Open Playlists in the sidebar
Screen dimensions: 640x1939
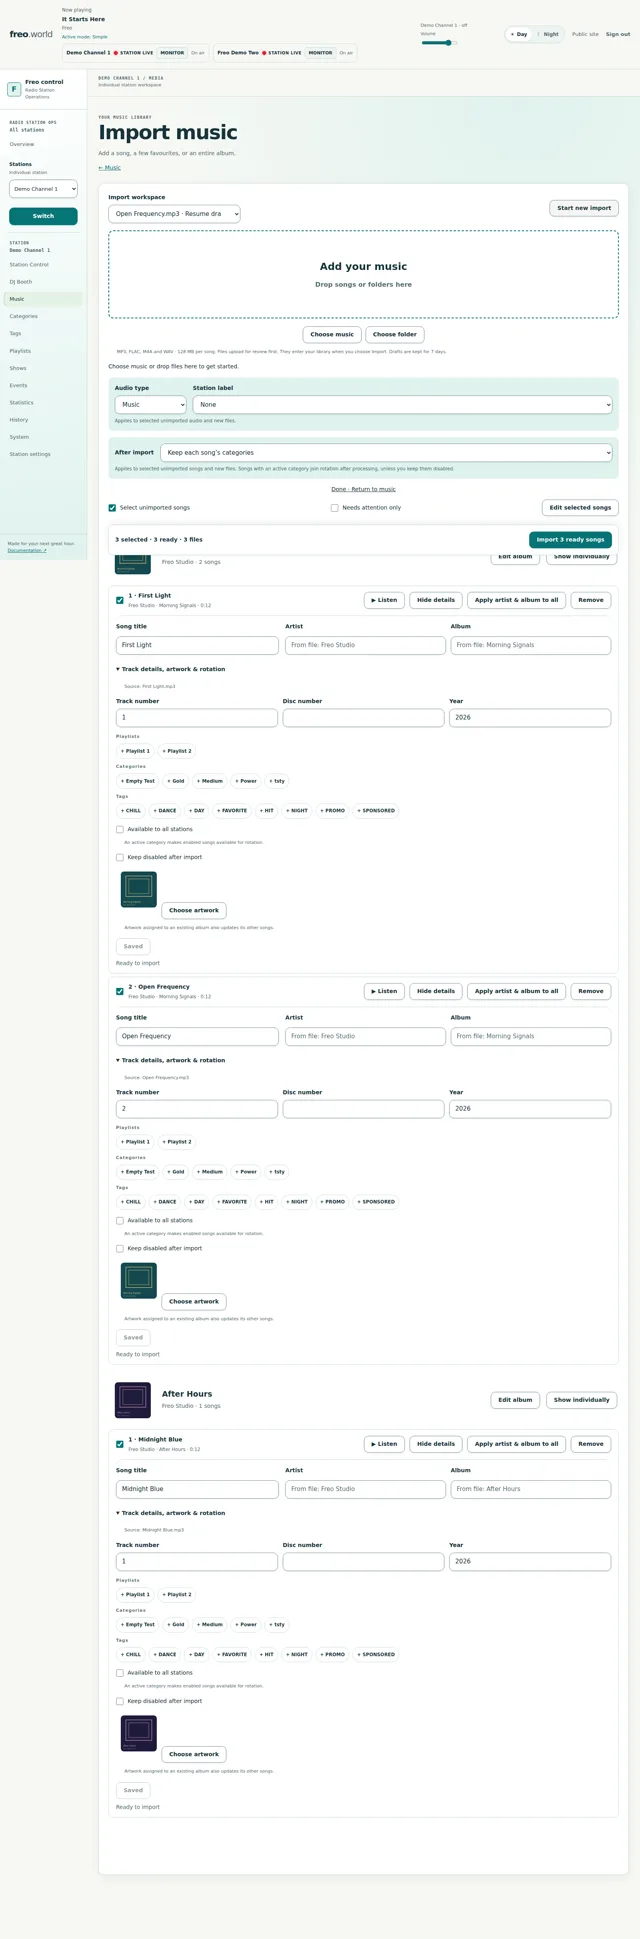20,351
